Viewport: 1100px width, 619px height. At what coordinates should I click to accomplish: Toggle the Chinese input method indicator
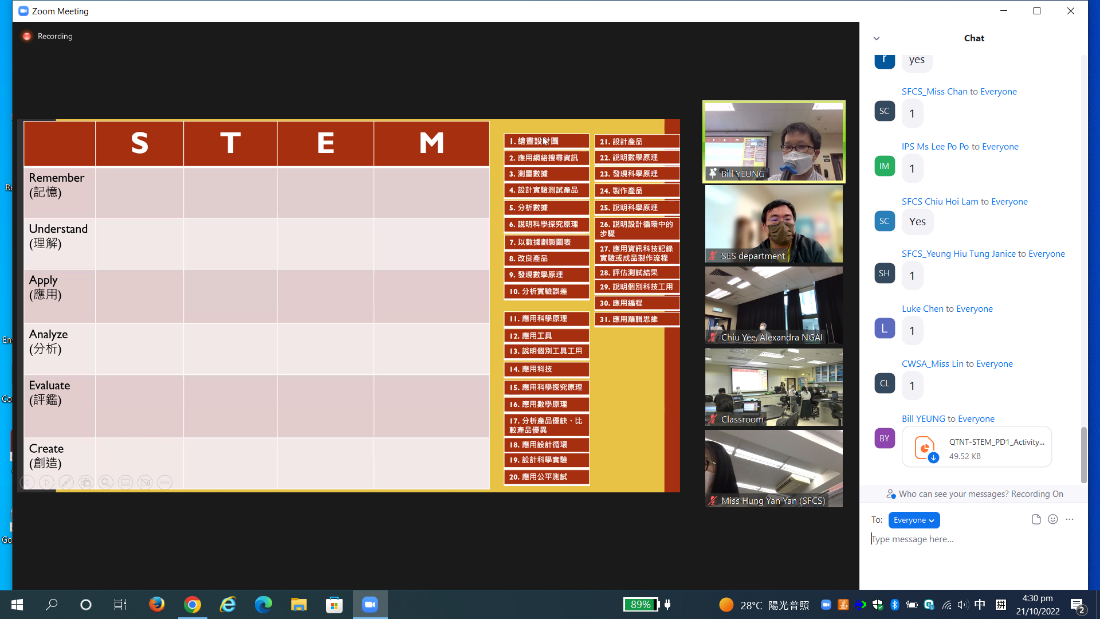coord(979,605)
